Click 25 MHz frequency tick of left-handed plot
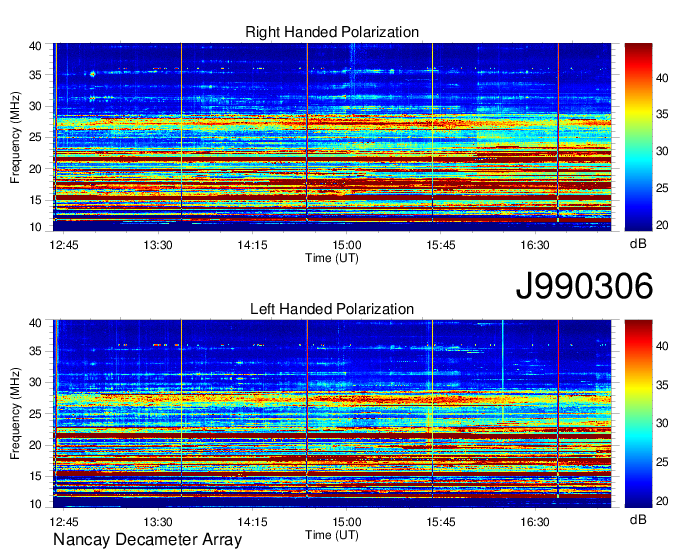Viewport: 680px width, 552px height. coord(35,414)
